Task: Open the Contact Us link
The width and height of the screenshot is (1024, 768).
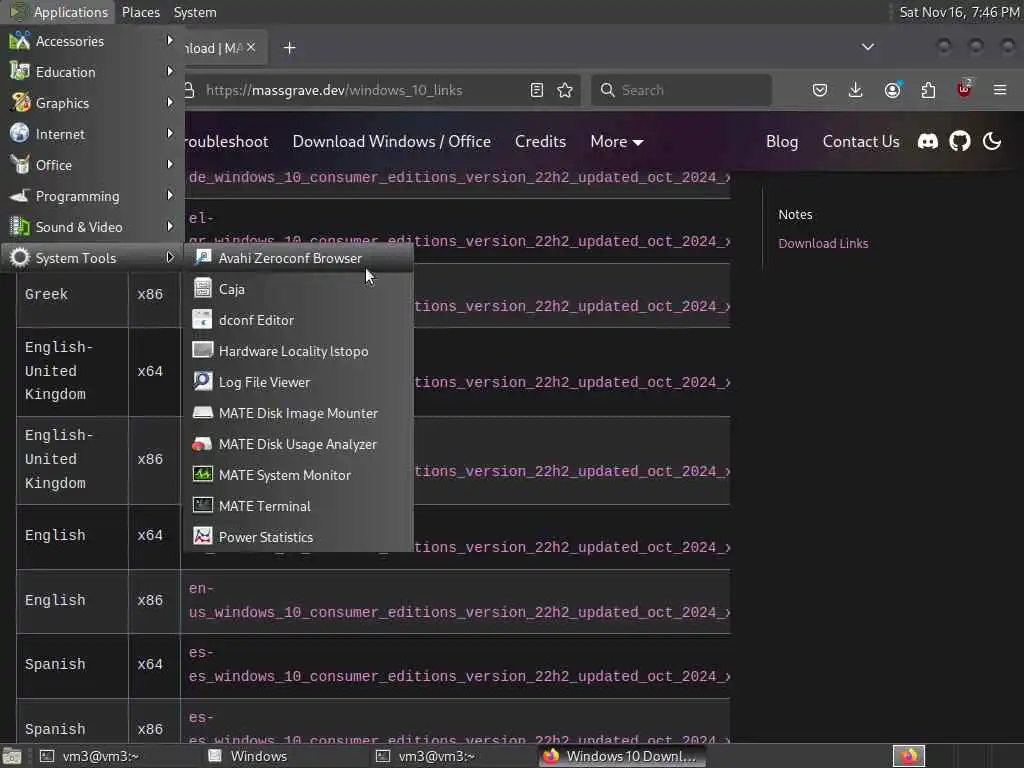Action: (861, 142)
